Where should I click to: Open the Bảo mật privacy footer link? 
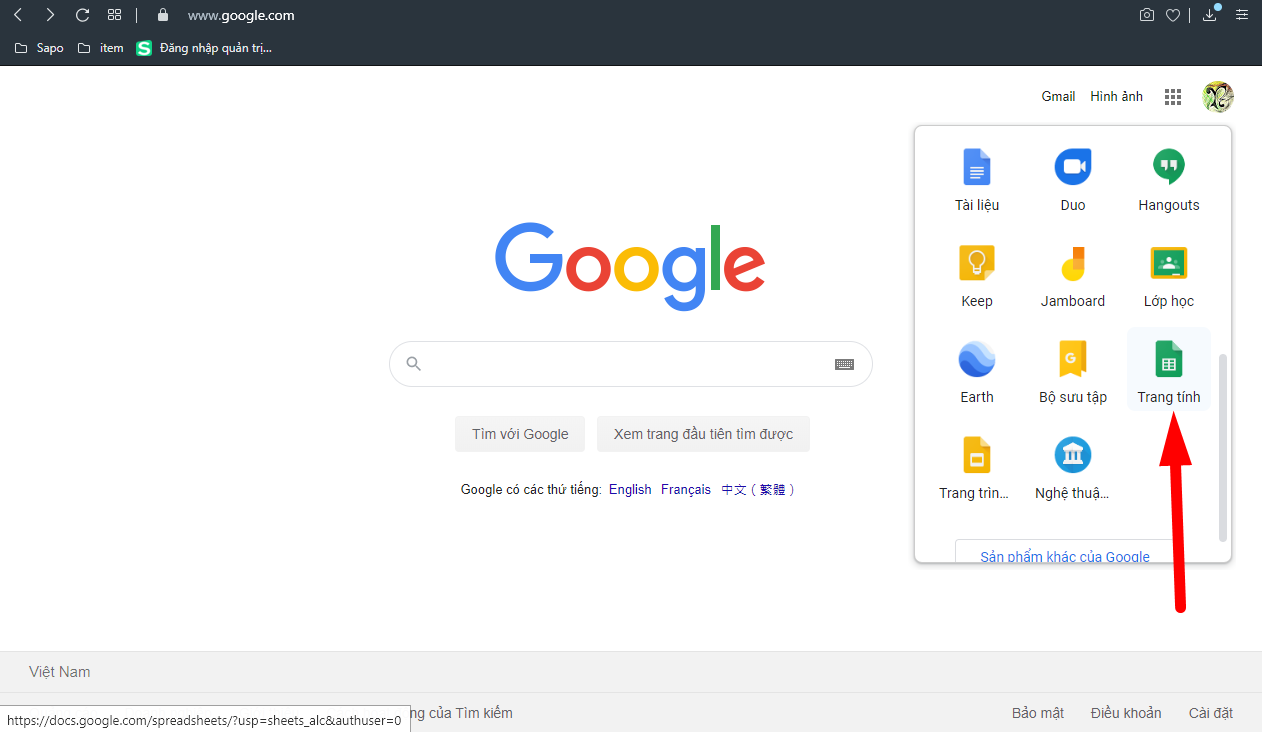(x=1038, y=713)
